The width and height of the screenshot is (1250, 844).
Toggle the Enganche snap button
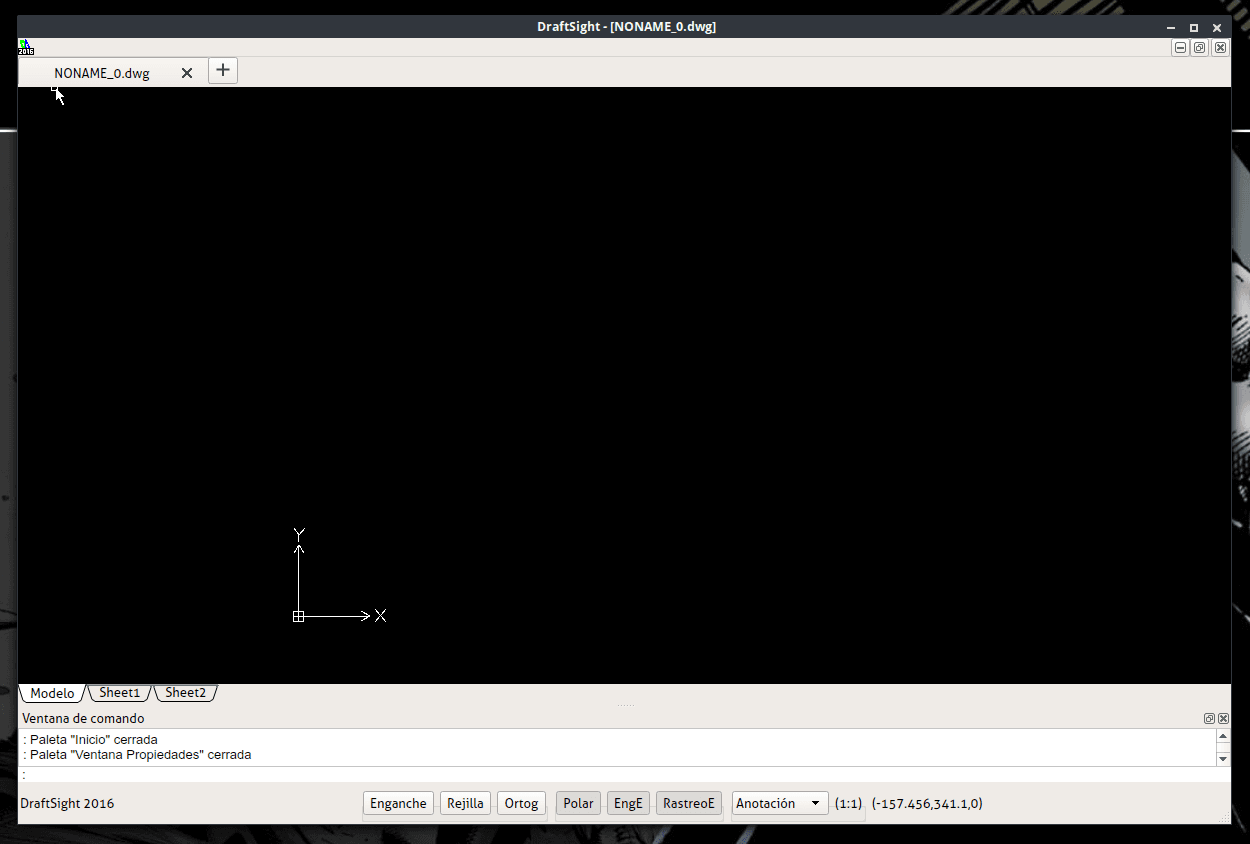(398, 803)
